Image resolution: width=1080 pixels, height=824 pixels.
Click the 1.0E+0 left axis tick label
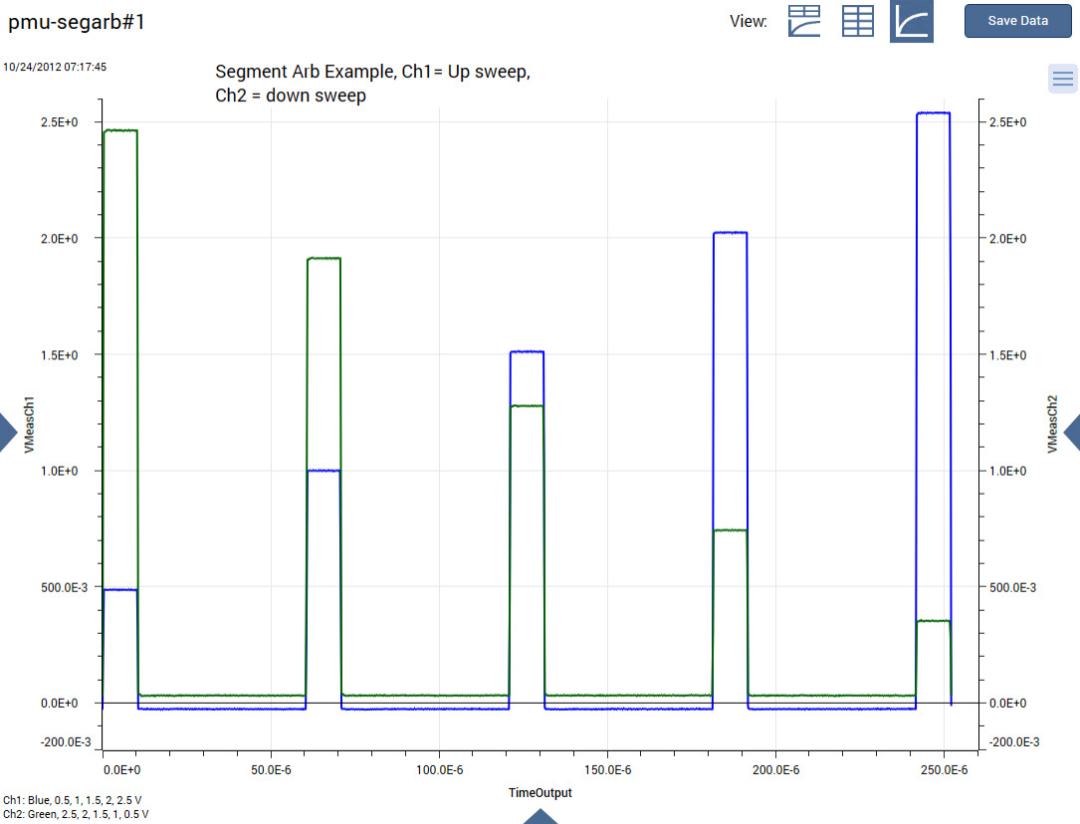(x=59, y=471)
